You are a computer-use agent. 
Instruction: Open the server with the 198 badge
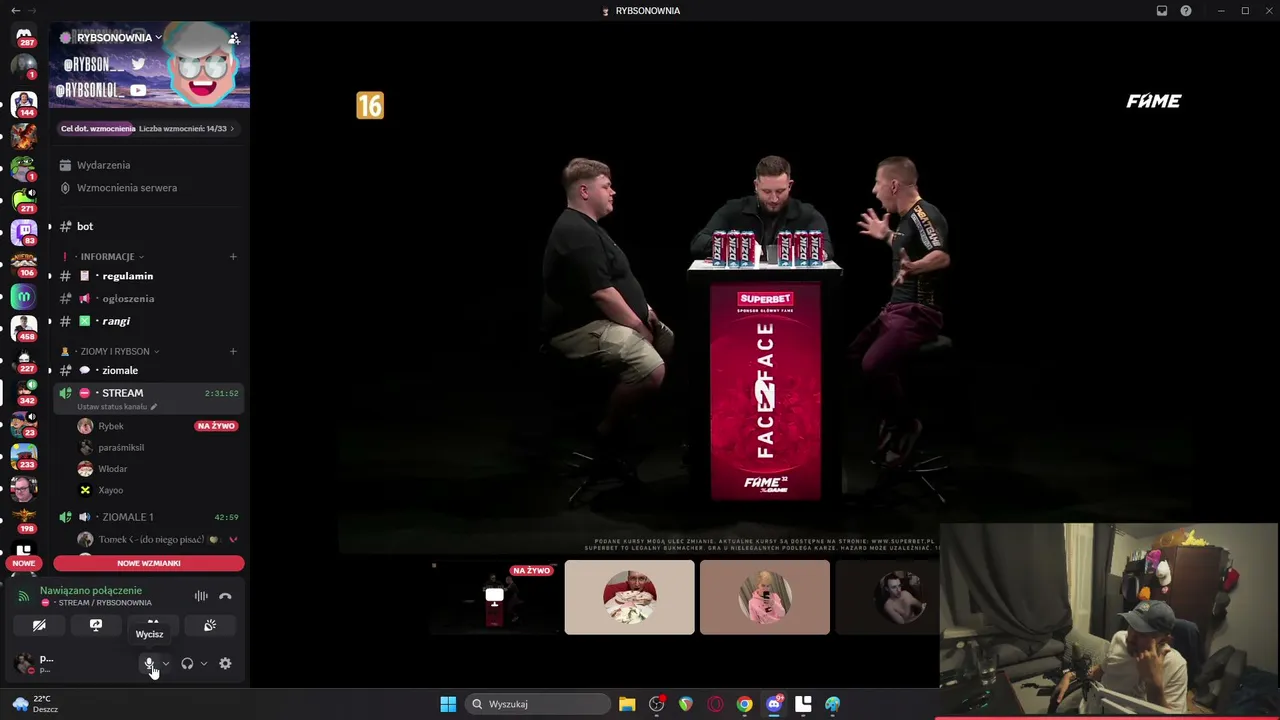[24, 520]
